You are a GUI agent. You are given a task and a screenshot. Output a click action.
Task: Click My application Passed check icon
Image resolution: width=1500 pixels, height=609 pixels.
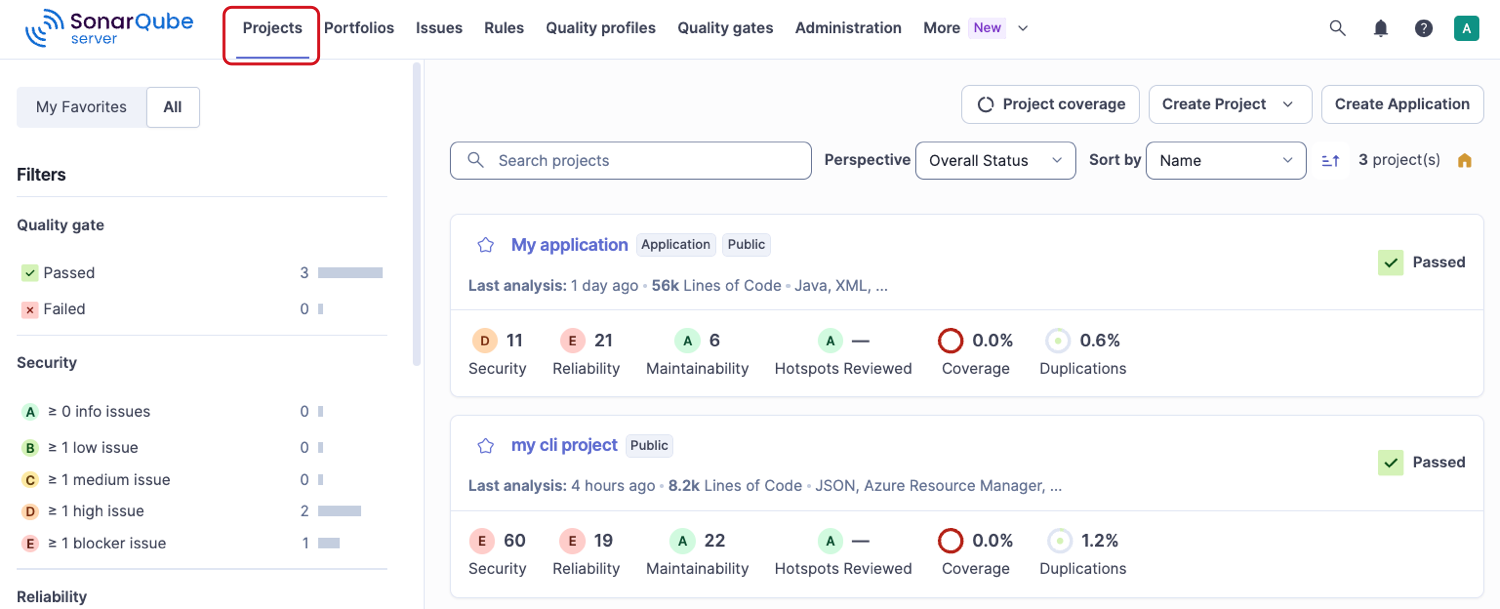click(1391, 262)
